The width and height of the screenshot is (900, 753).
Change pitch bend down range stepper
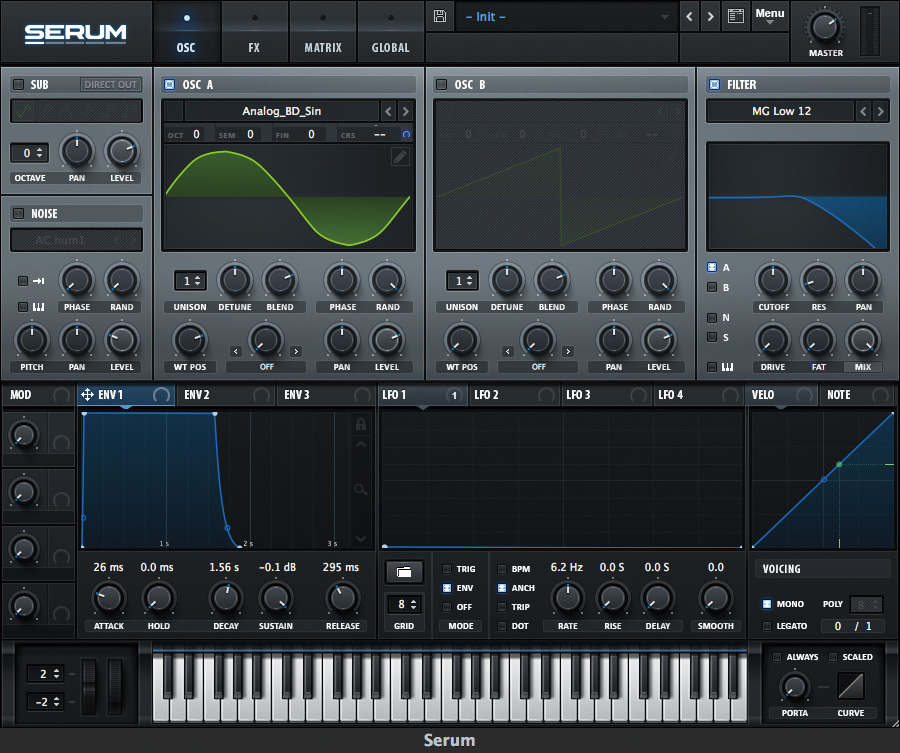coord(46,701)
